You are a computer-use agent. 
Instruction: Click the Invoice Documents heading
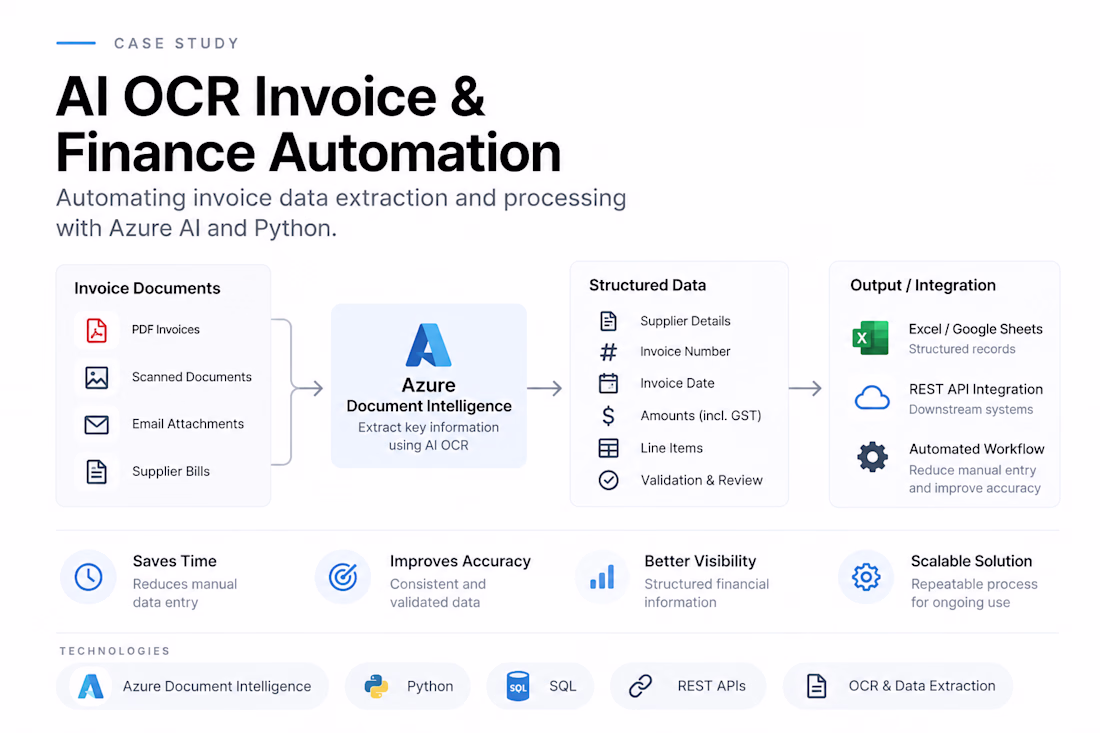[x=147, y=288]
